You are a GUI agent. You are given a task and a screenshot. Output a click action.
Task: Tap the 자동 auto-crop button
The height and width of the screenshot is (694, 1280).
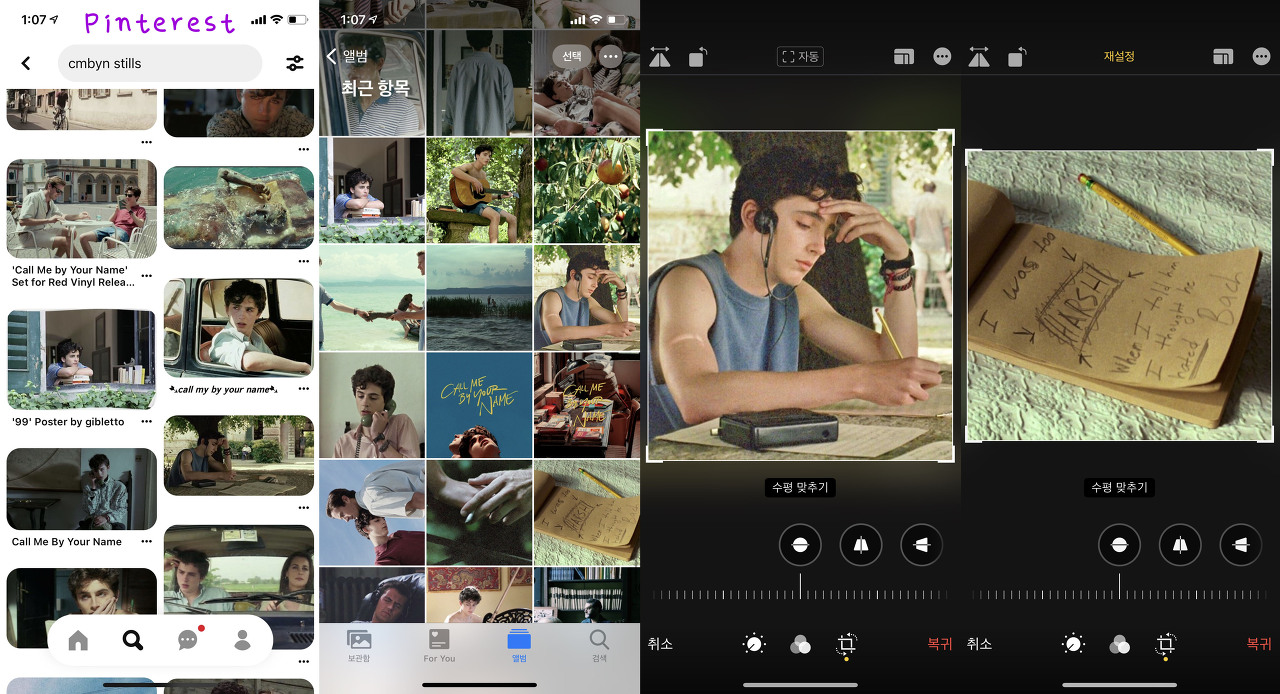[x=800, y=57]
